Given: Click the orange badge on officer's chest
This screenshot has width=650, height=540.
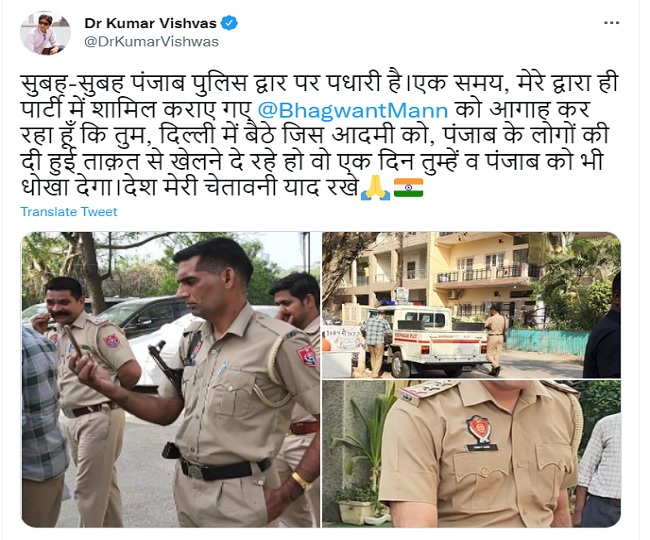Looking at the screenshot, I should pyautogui.click(x=480, y=429).
